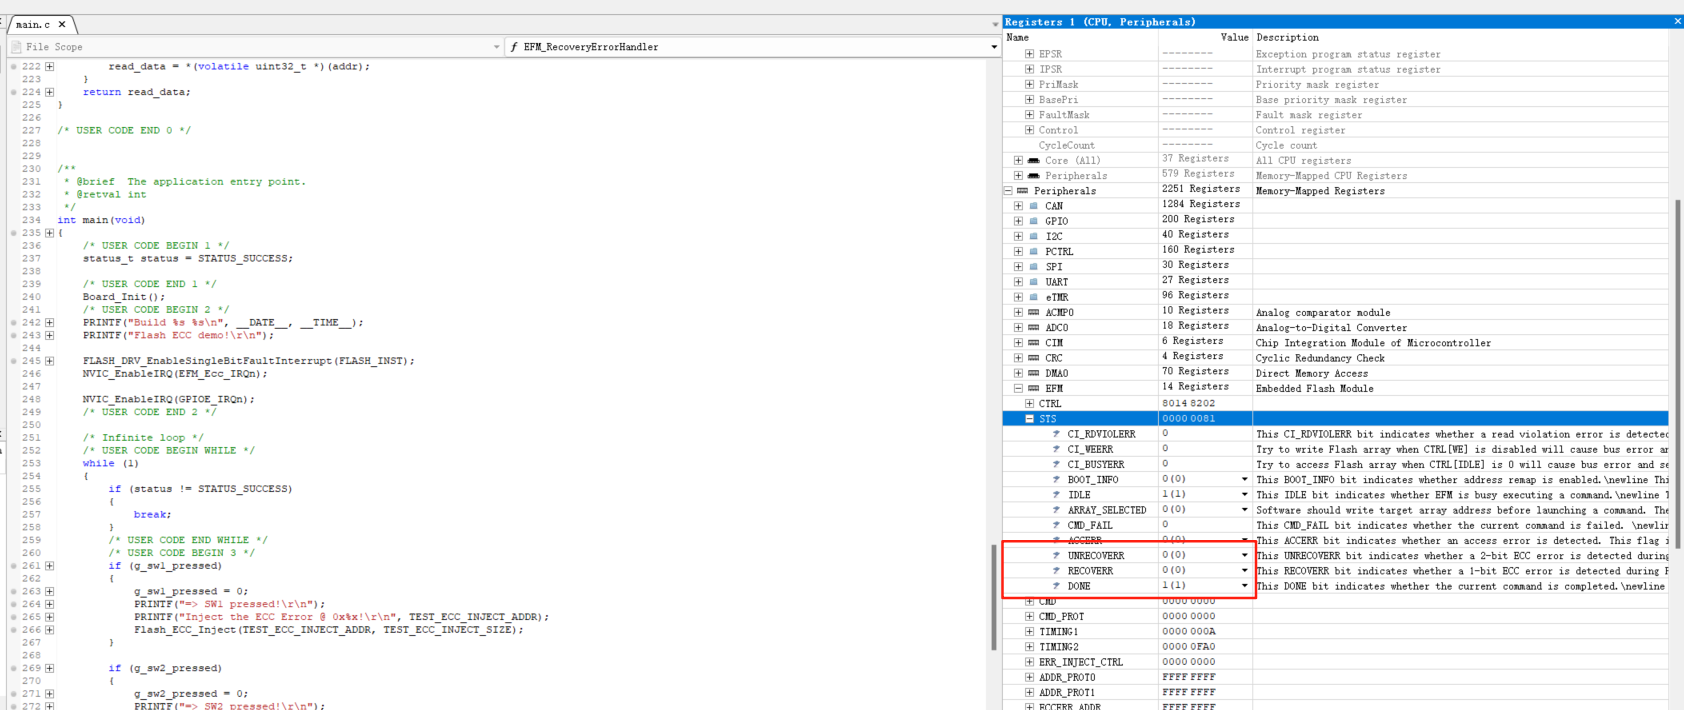The height and width of the screenshot is (710, 1684).
Task: Click the ADC0 peripheral chip icon
Action: pos(1034,328)
